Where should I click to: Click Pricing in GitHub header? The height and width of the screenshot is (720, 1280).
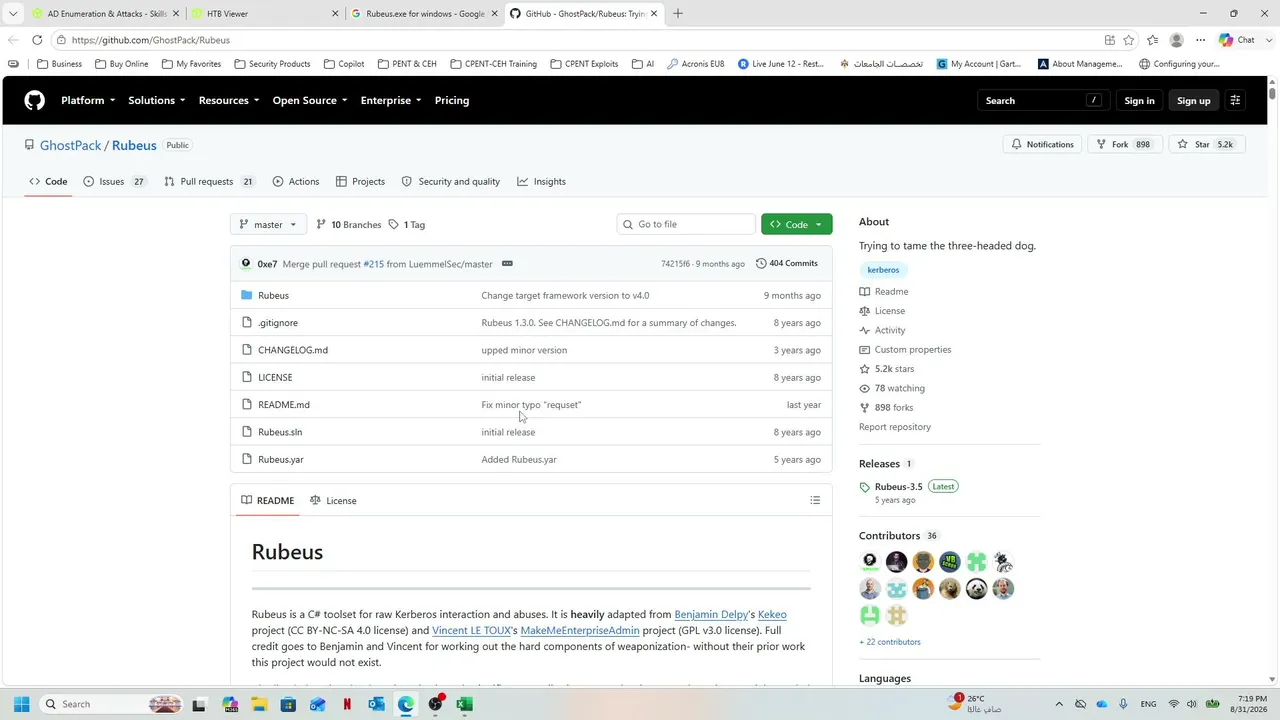tap(452, 100)
